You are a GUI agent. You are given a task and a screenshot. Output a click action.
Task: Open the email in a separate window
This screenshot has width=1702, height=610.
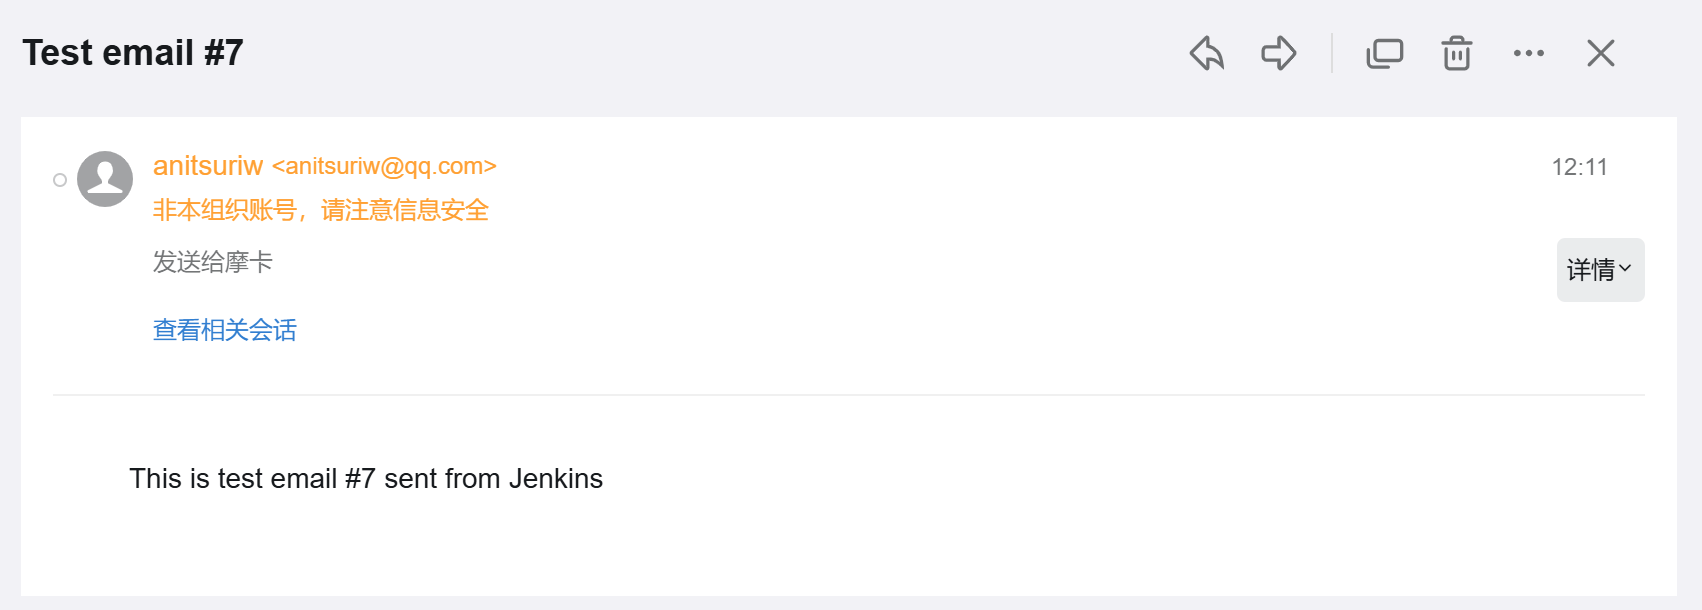(x=1385, y=53)
